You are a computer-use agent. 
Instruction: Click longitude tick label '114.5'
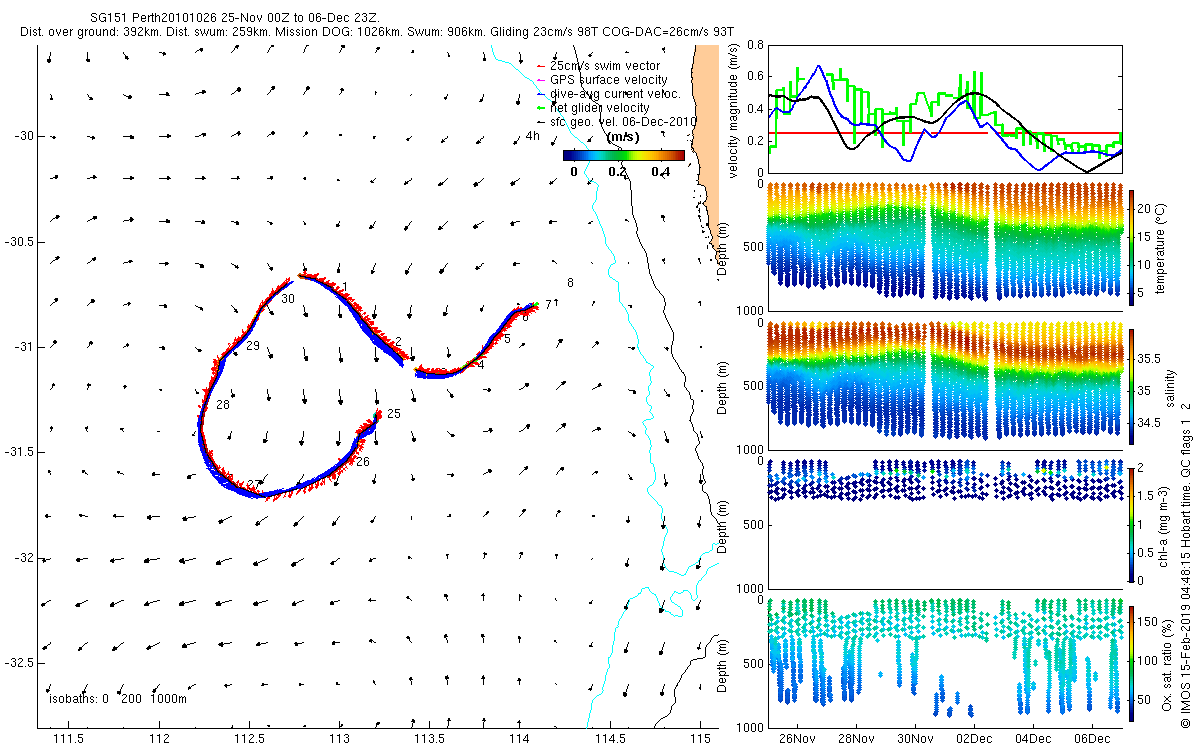609,739
